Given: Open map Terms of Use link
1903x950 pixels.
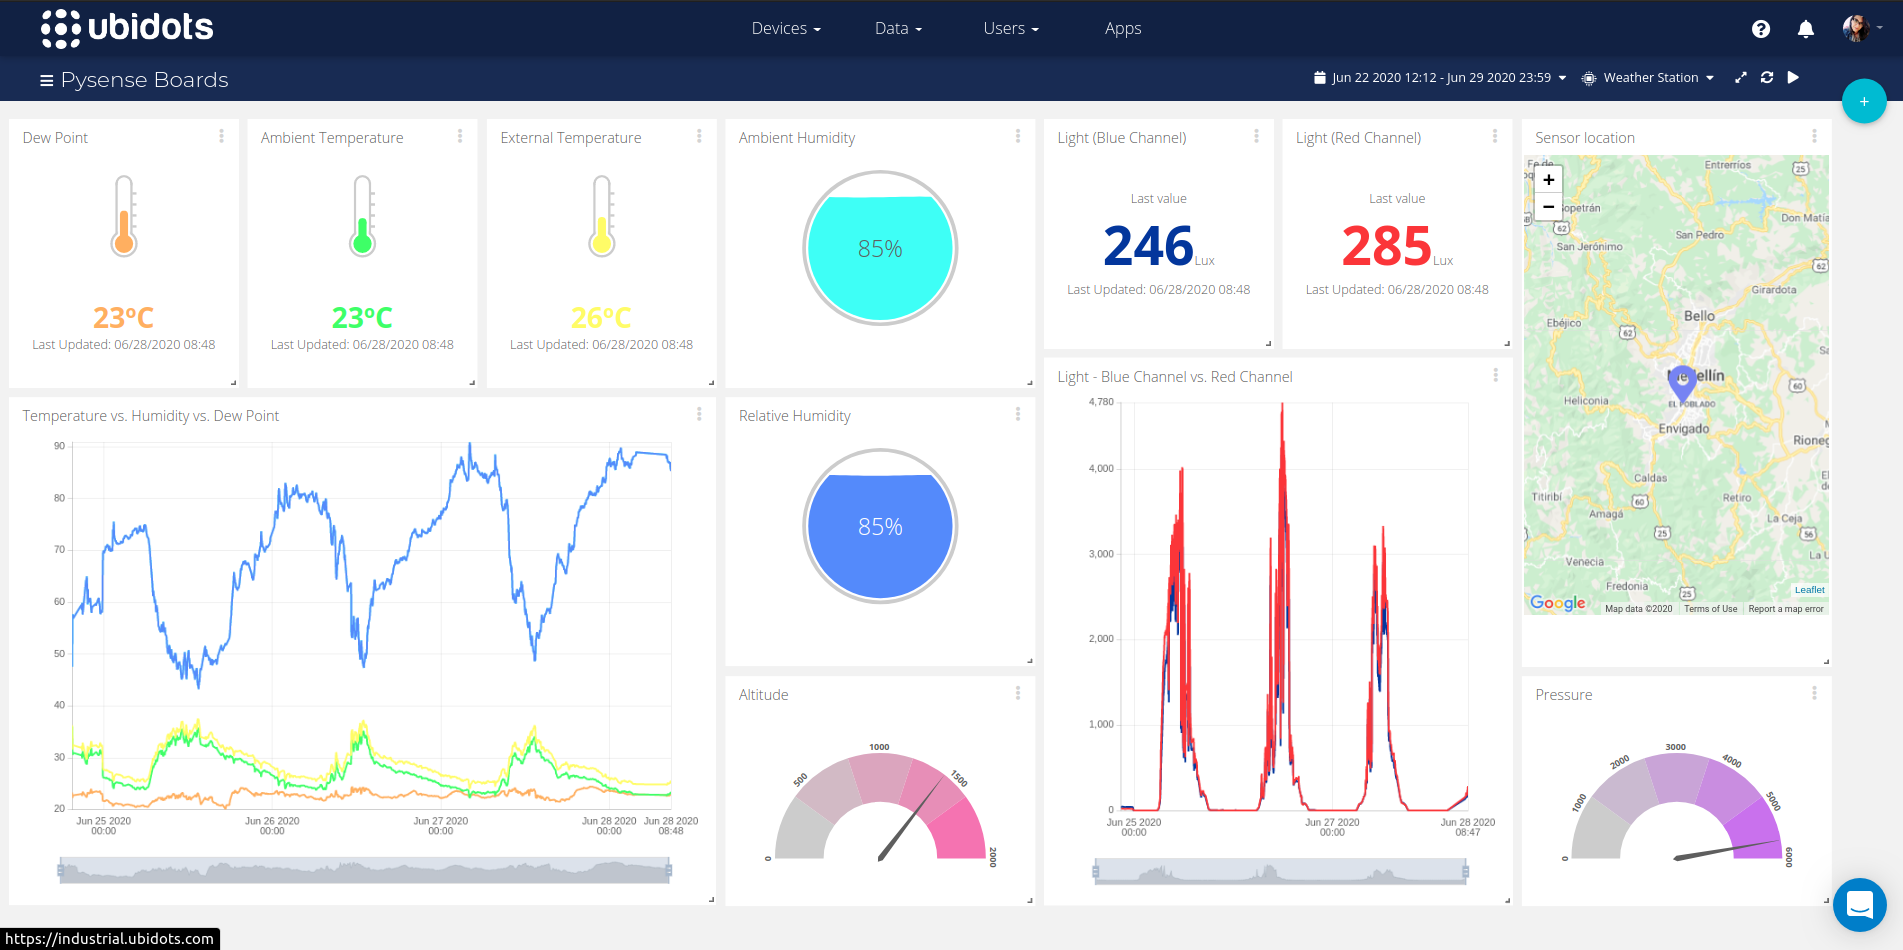Looking at the screenshot, I should (1710, 609).
